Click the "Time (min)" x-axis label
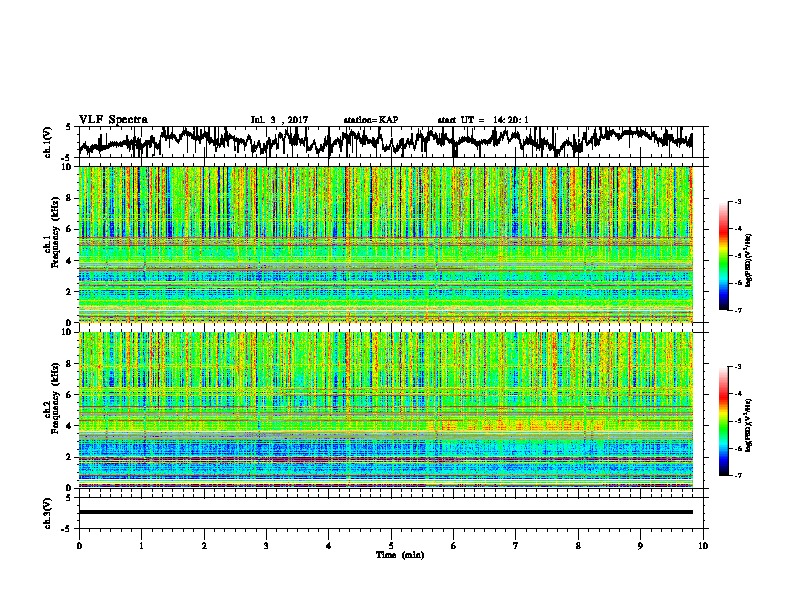This screenshot has height=612, width=792. (x=400, y=555)
